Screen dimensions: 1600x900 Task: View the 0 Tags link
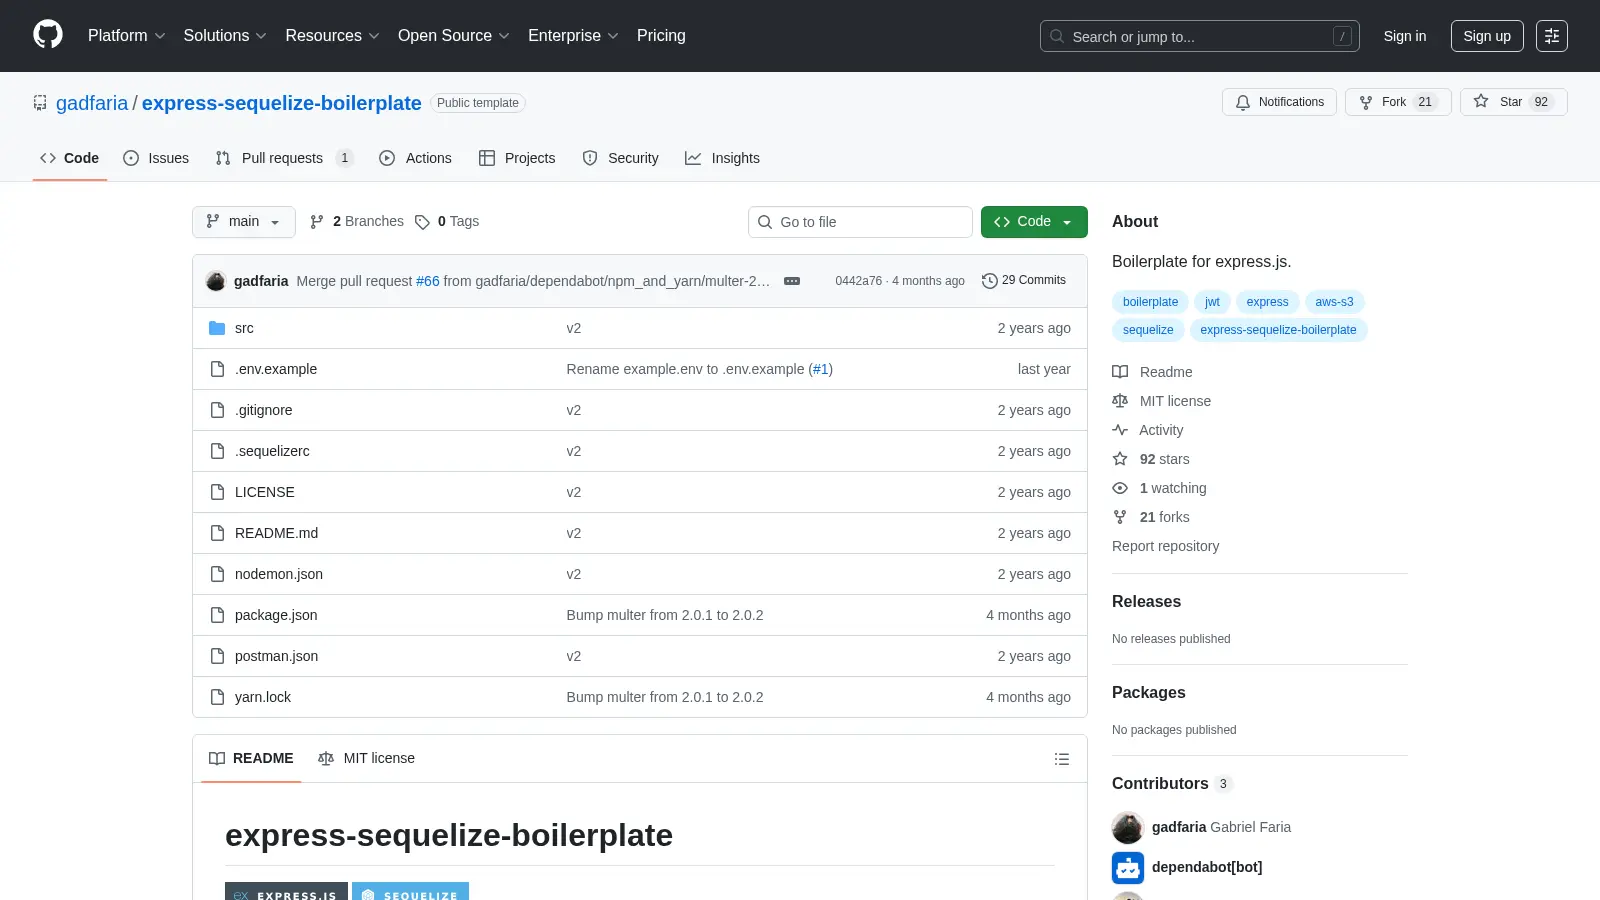447,222
